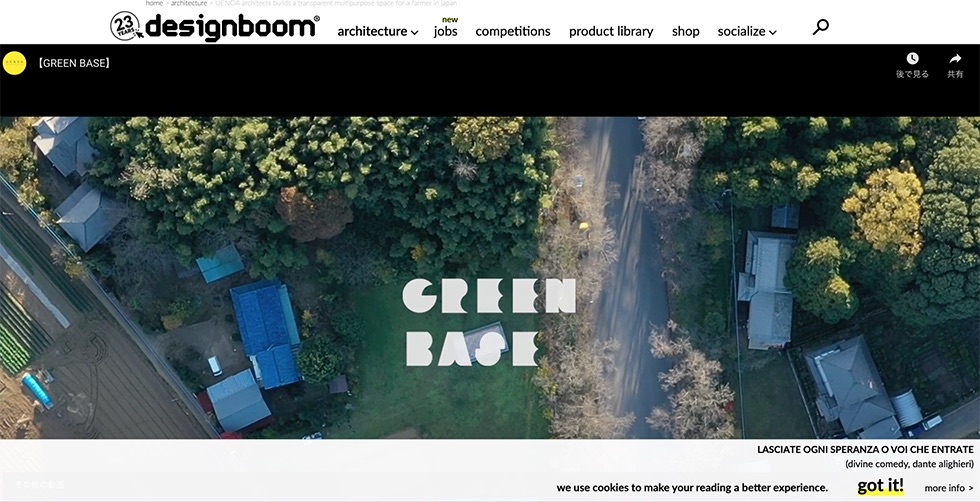Open the competitions menu item
The image size is (980, 502).
pyautogui.click(x=512, y=31)
